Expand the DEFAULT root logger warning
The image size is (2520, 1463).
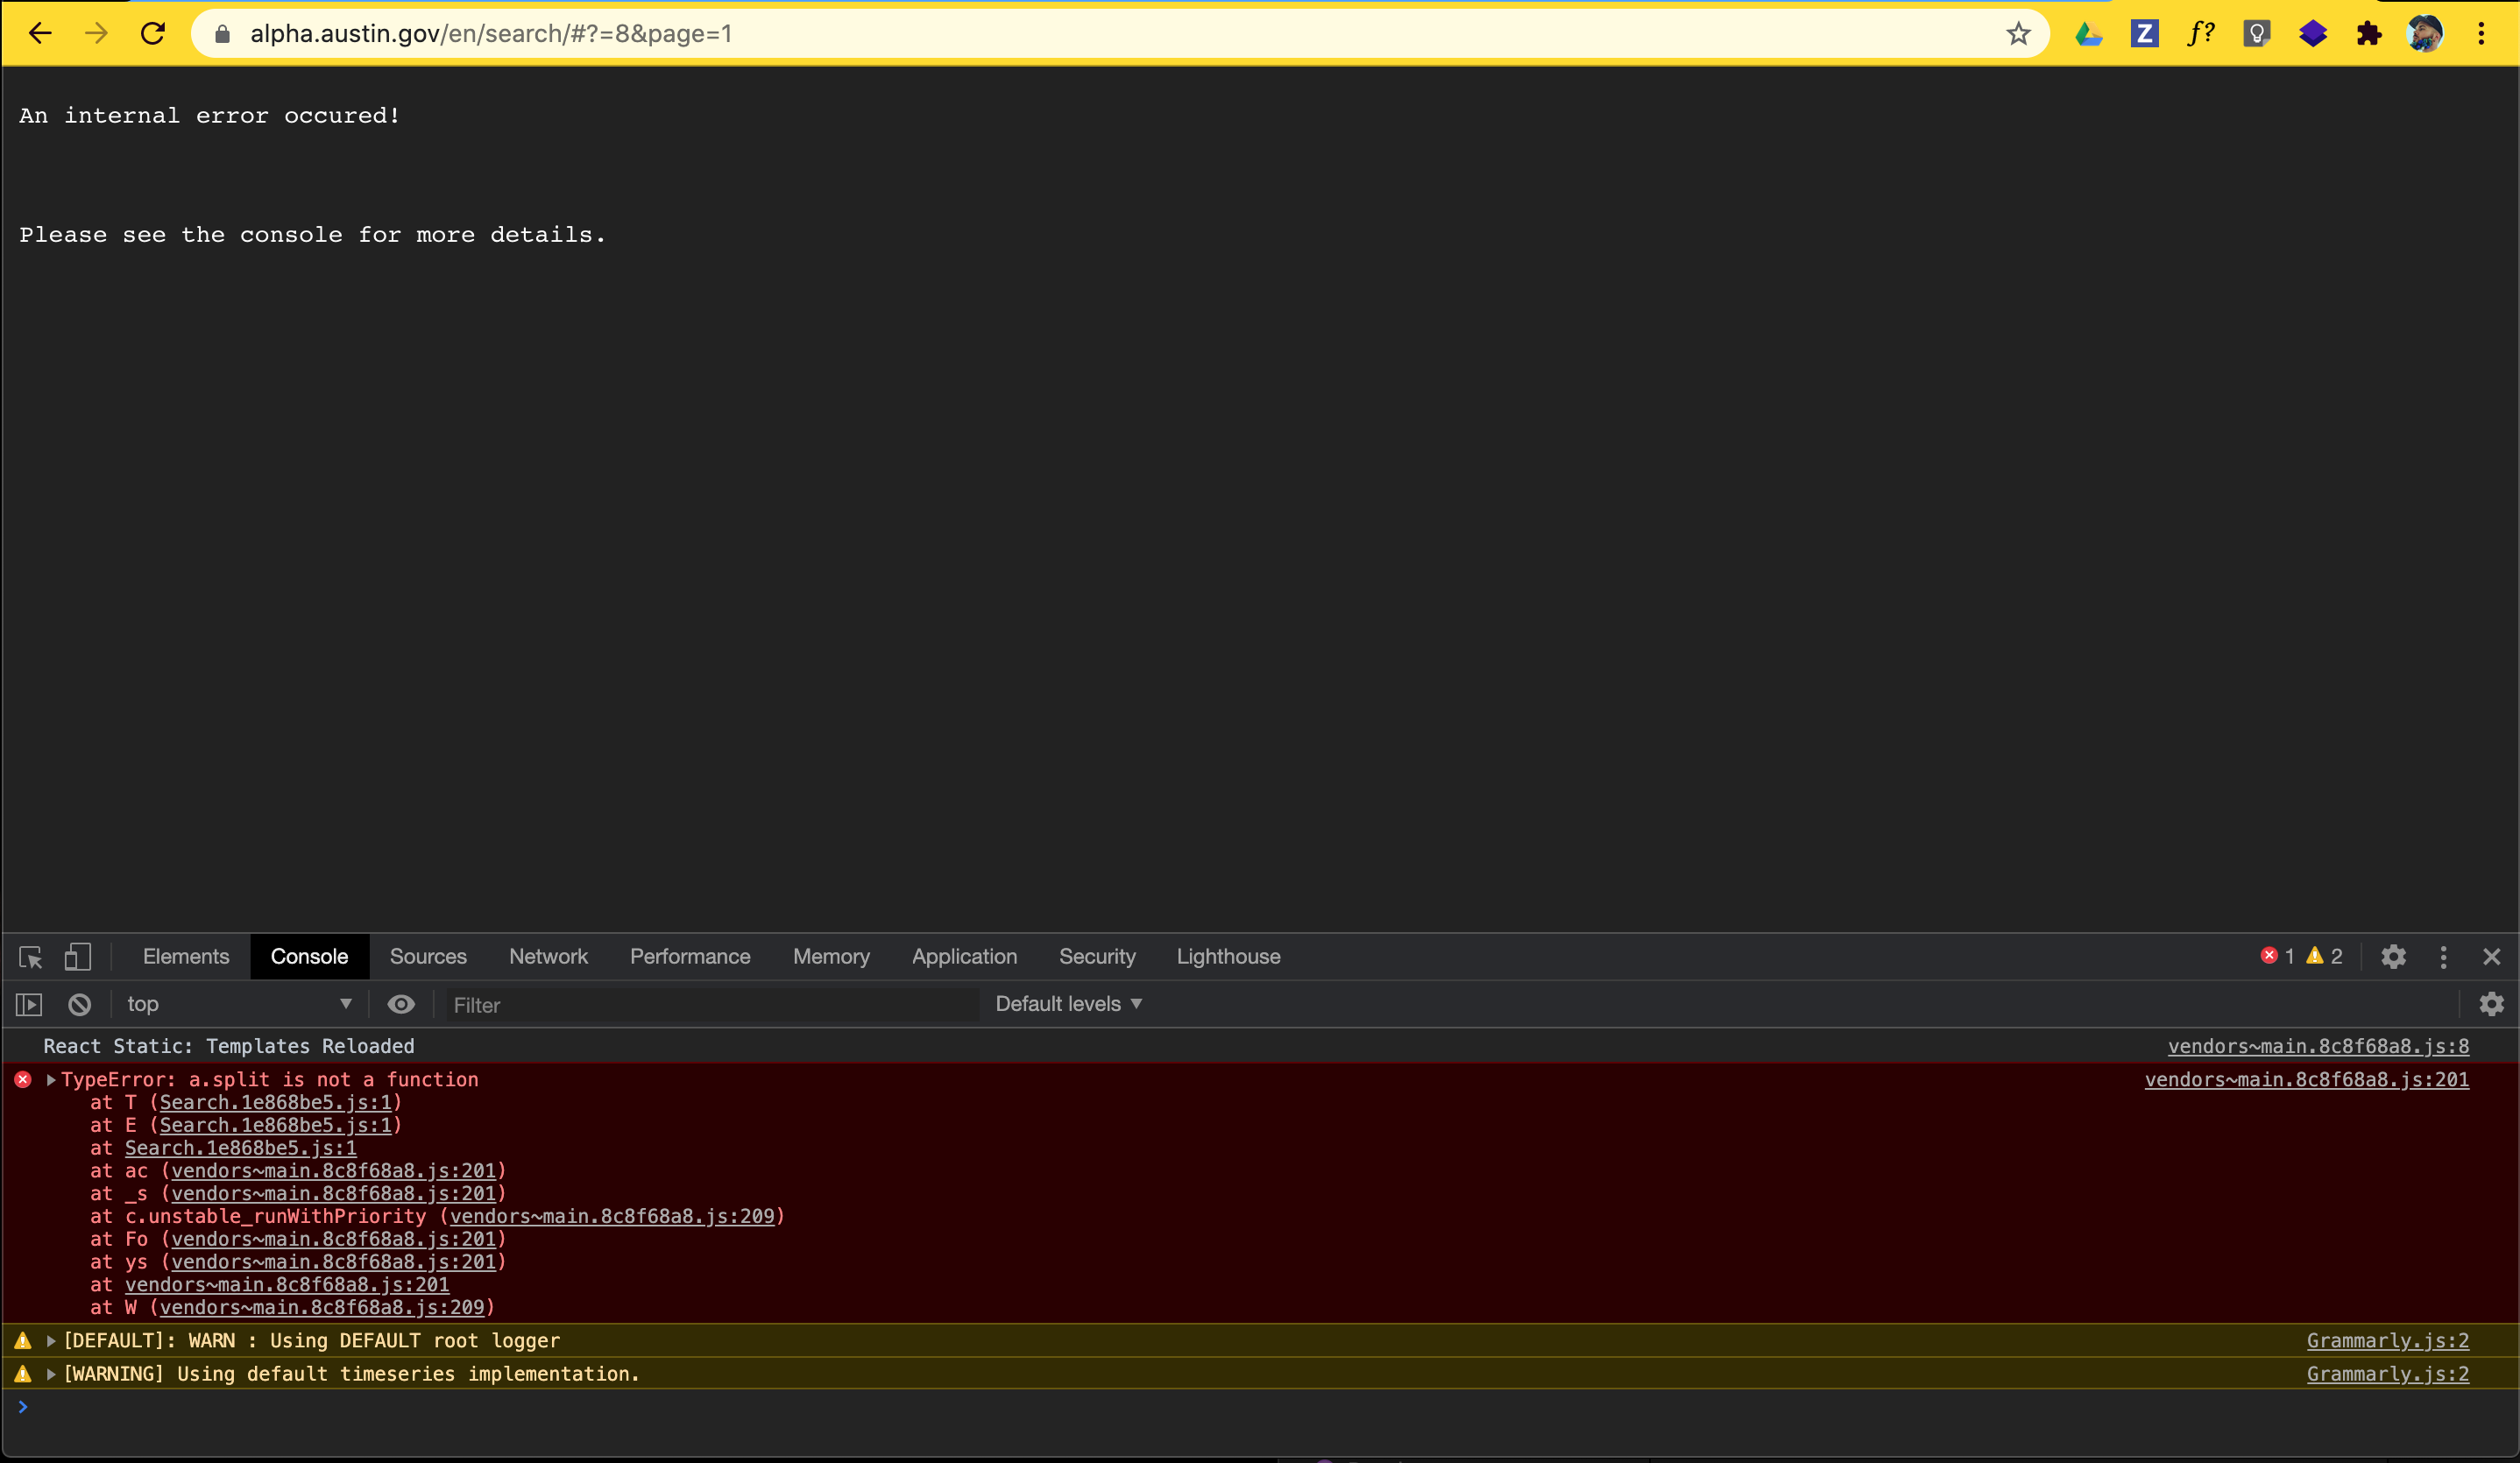[51, 1341]
